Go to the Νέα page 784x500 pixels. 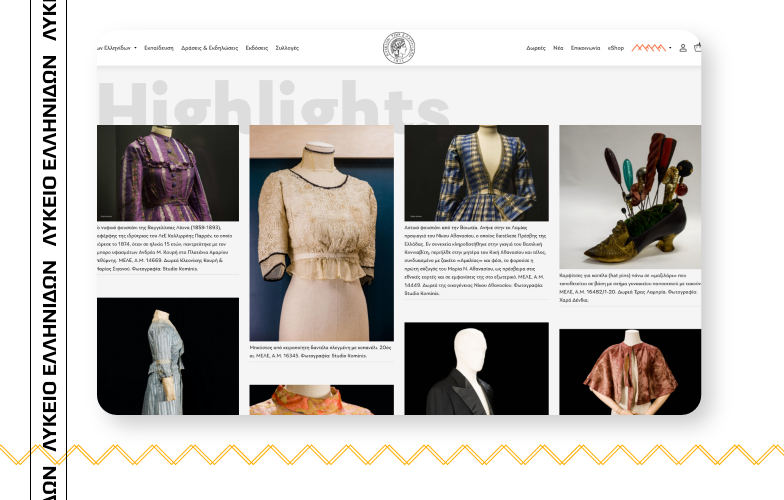[x=558, y=48]
